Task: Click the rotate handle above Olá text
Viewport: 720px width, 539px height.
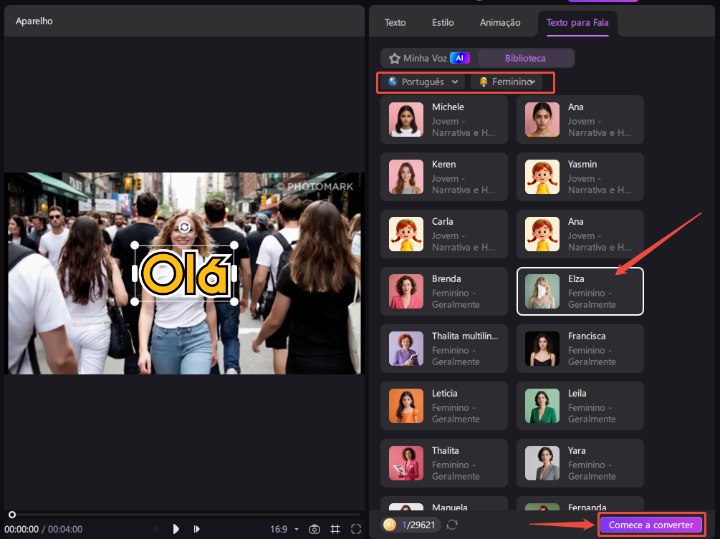Action: (x=184, y=227)
